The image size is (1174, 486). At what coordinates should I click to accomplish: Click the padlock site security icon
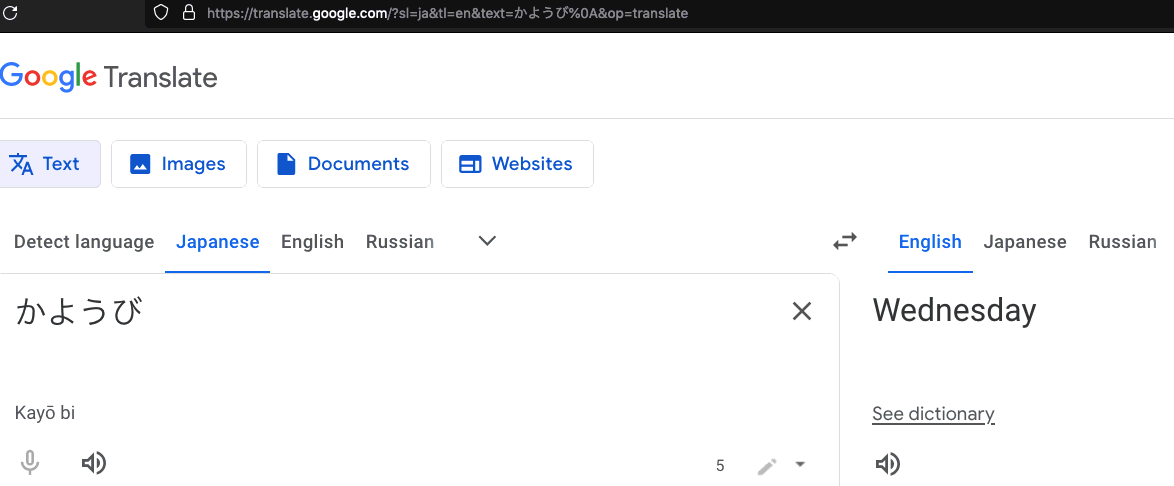(x=188, y=13)
